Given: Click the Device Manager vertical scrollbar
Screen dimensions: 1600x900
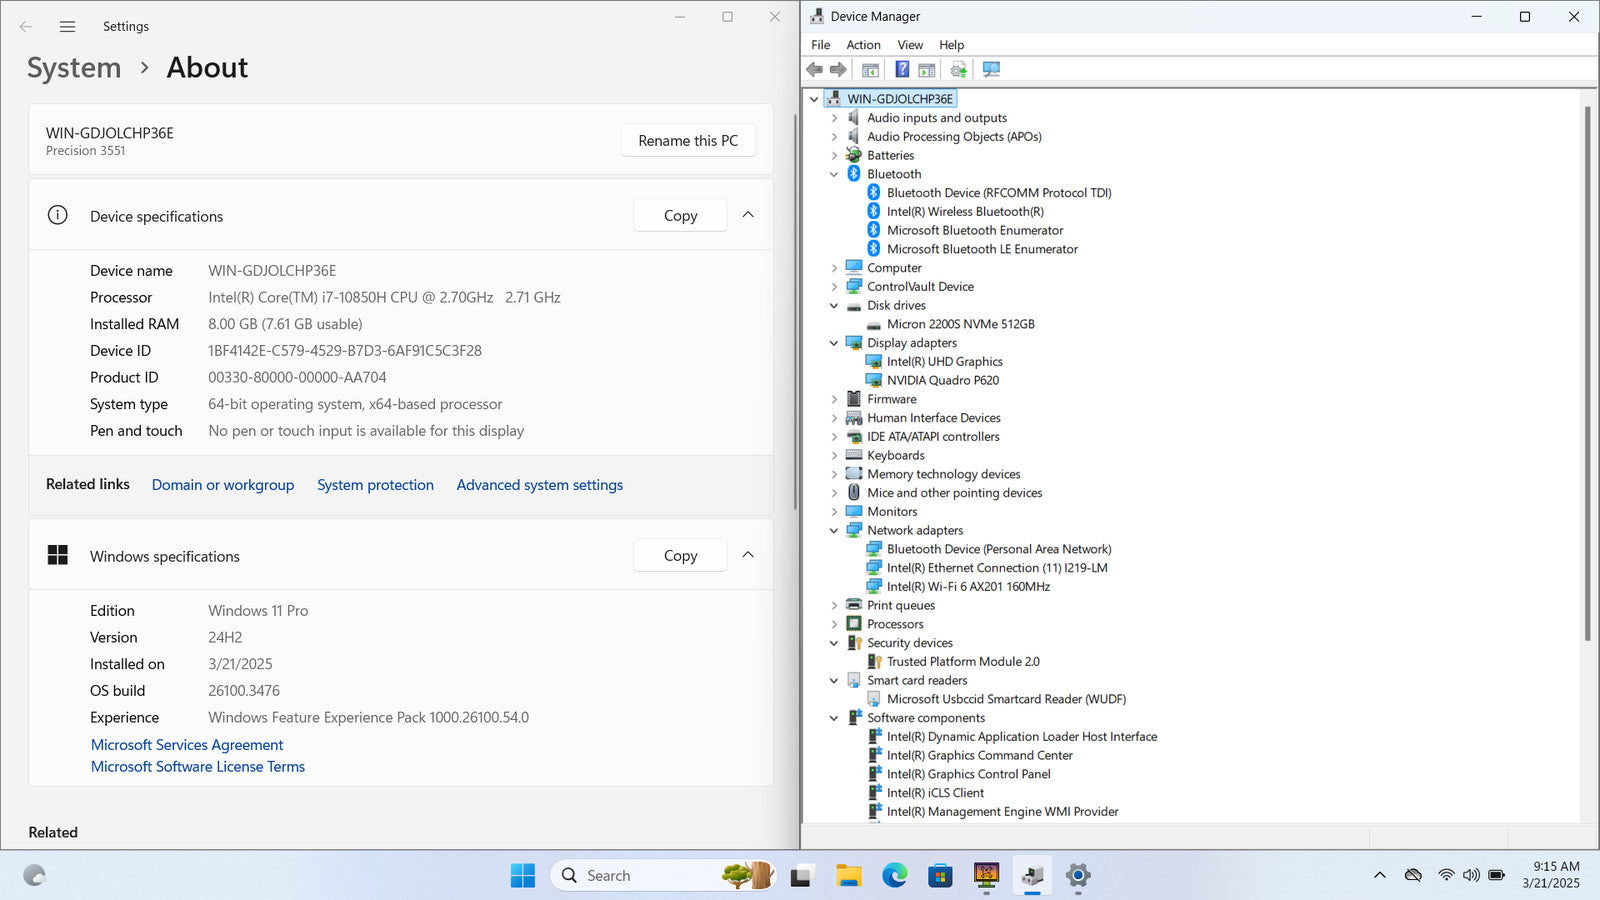Looking at the screenshot, I should pyautogui.click(x=1587, y=370).
